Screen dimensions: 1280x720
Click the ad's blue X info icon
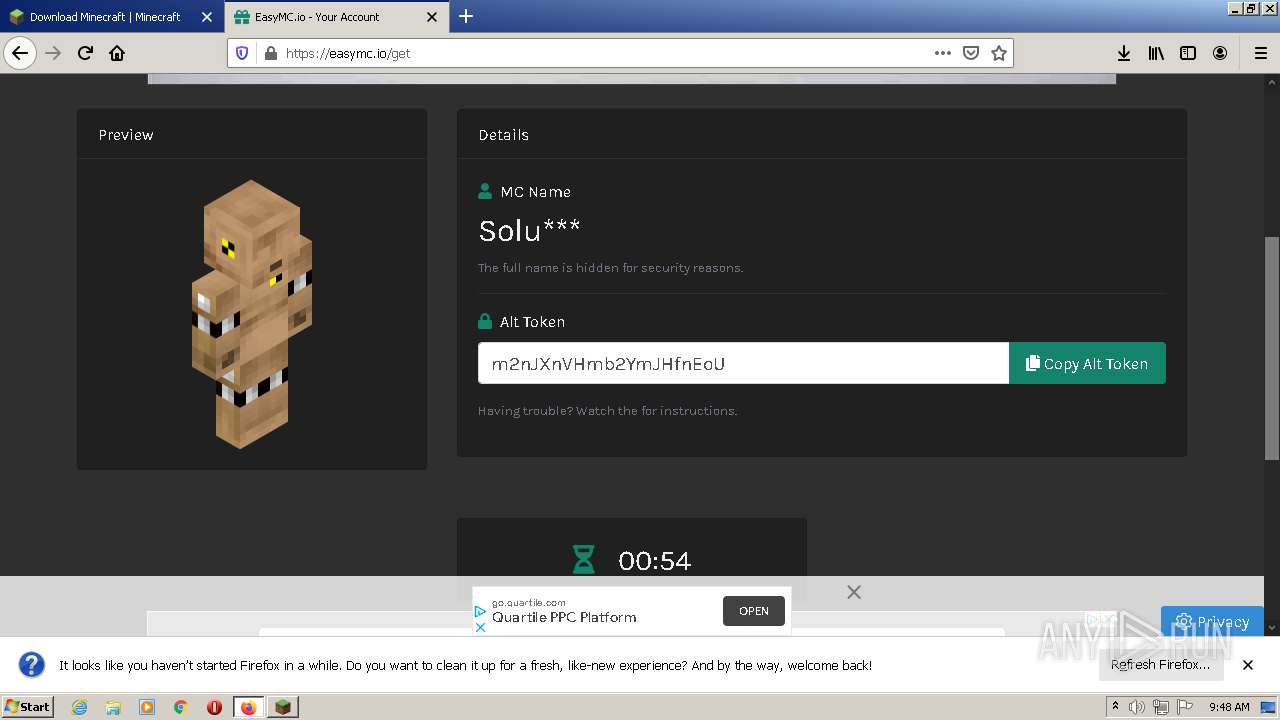click(480, 627)
